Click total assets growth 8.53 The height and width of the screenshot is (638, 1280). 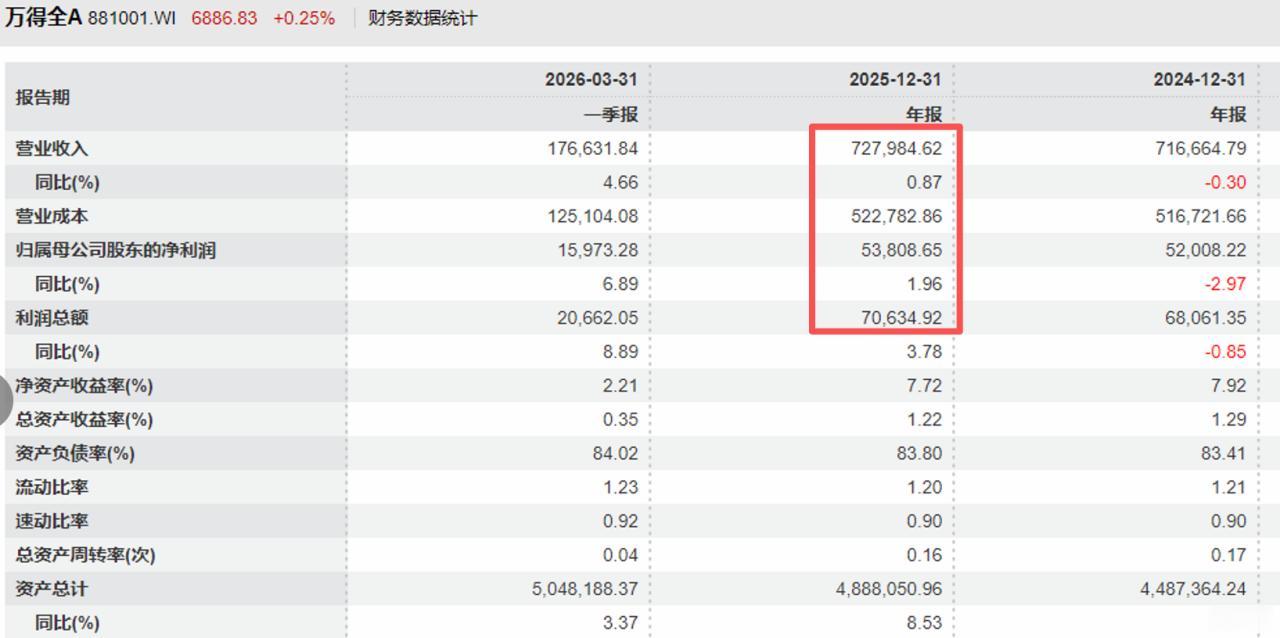(x=925, y=624)
